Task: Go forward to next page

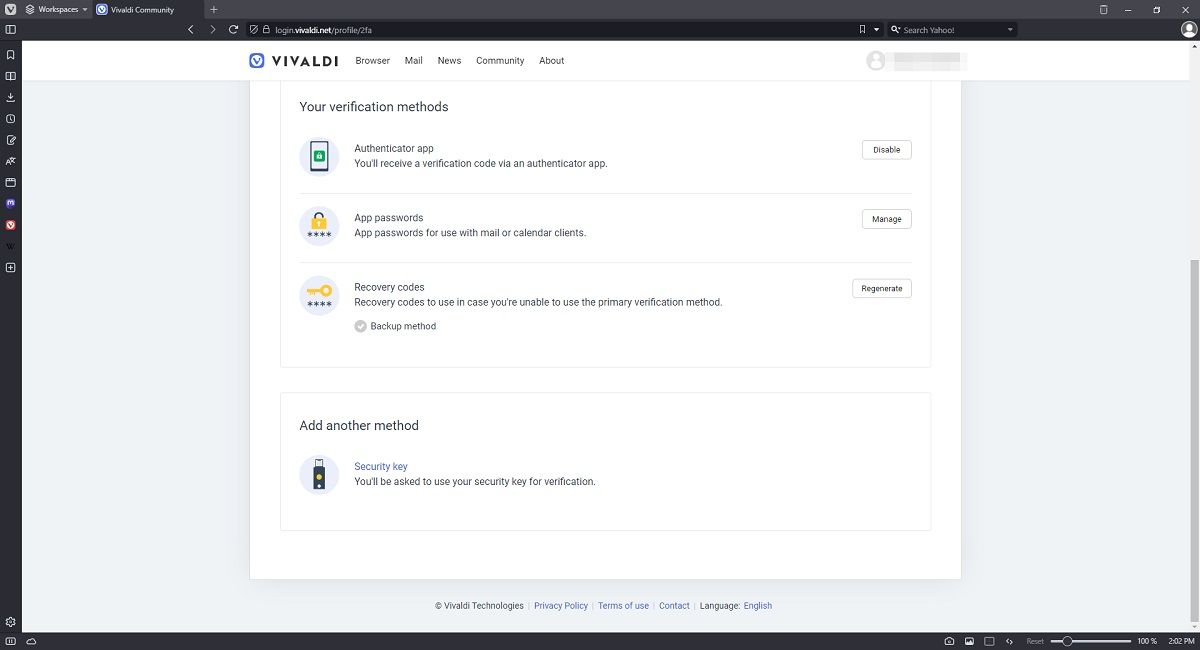Action: coord(212,30)
